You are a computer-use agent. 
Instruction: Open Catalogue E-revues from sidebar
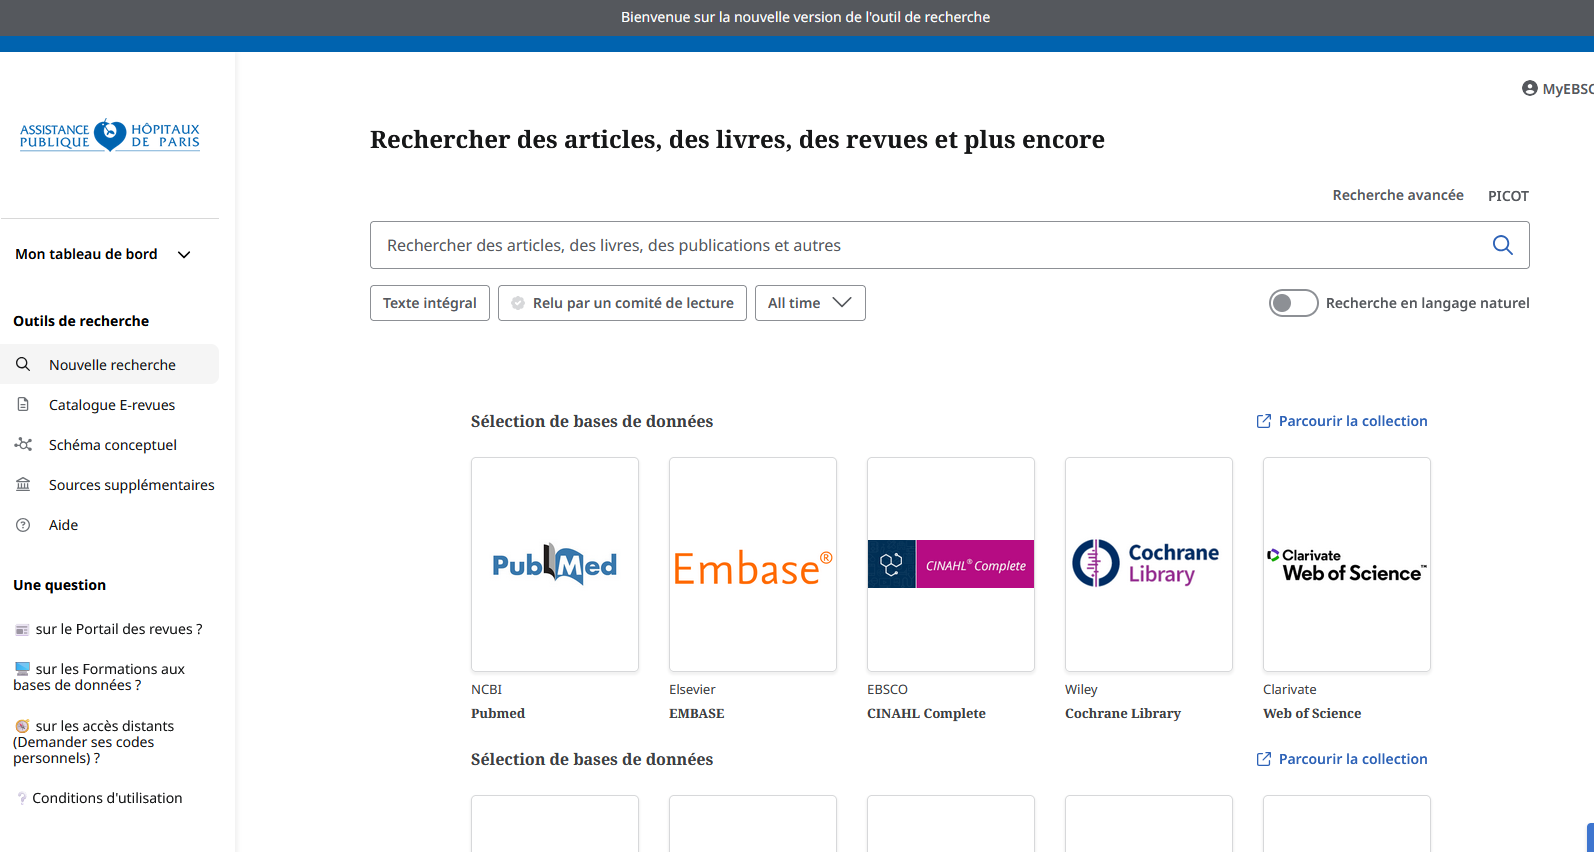[112, 405]
